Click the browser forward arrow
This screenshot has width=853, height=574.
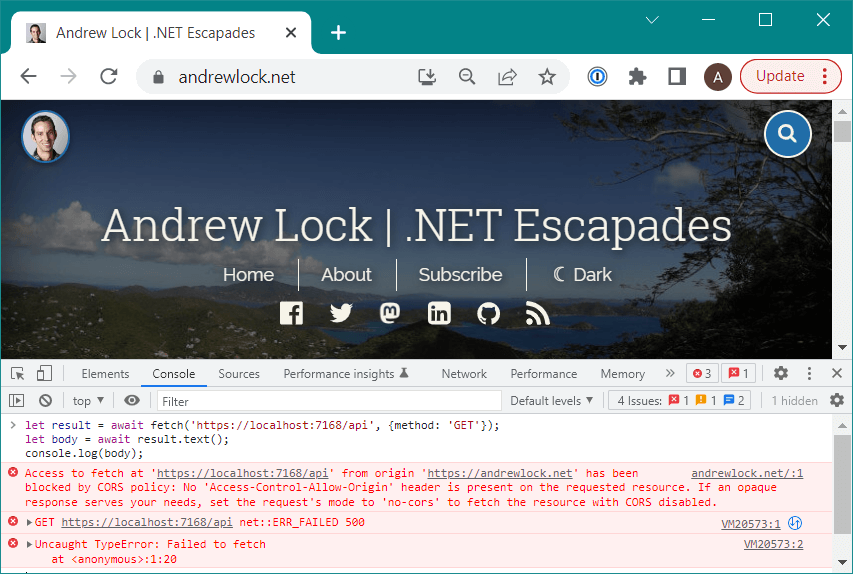pyautogui.click(x=69, y=76)
